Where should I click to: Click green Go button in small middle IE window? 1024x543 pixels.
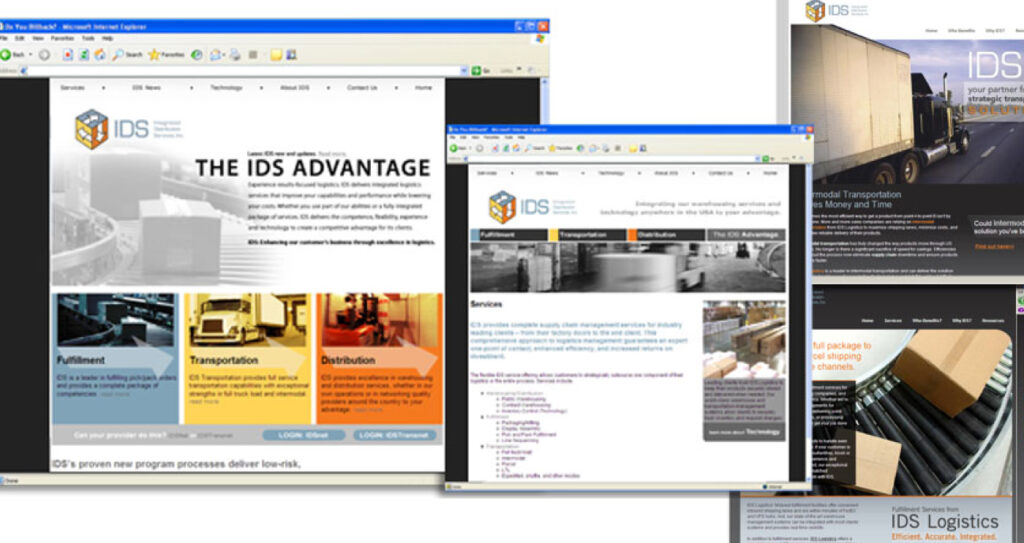click(x=766, y=159)
